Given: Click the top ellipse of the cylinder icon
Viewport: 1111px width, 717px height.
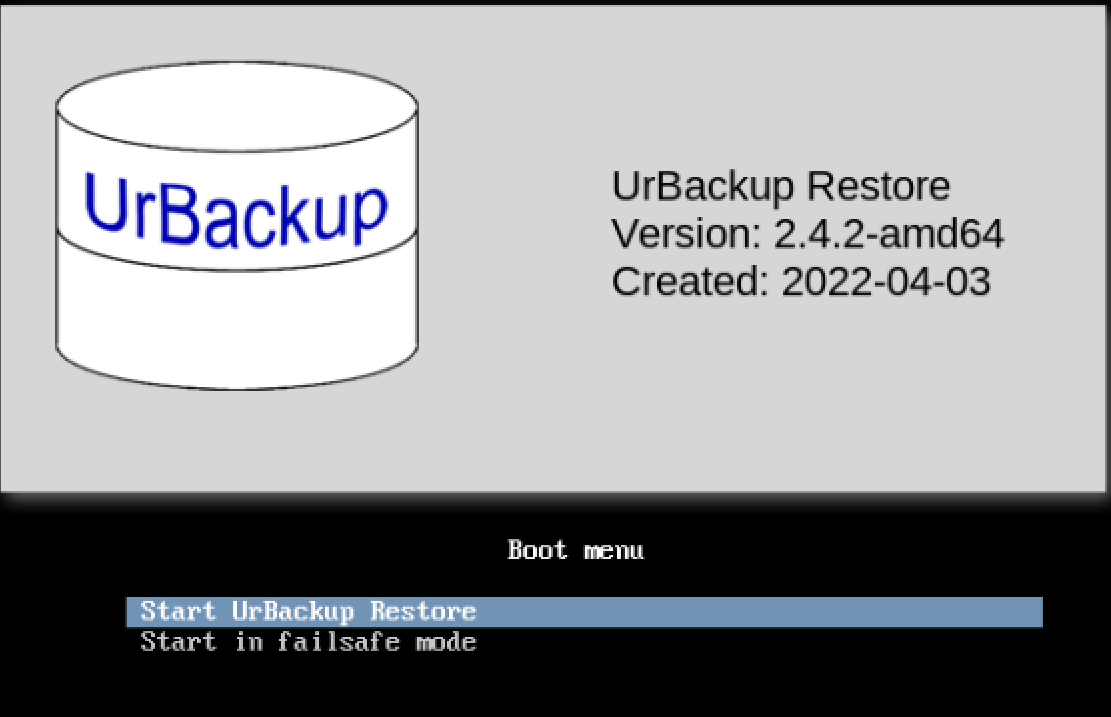Looking at the screenshot, I should click(x=237, y=106).
